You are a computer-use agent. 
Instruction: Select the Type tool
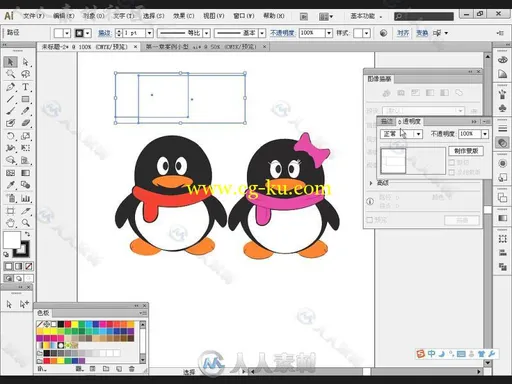click(x=25, y=87)
